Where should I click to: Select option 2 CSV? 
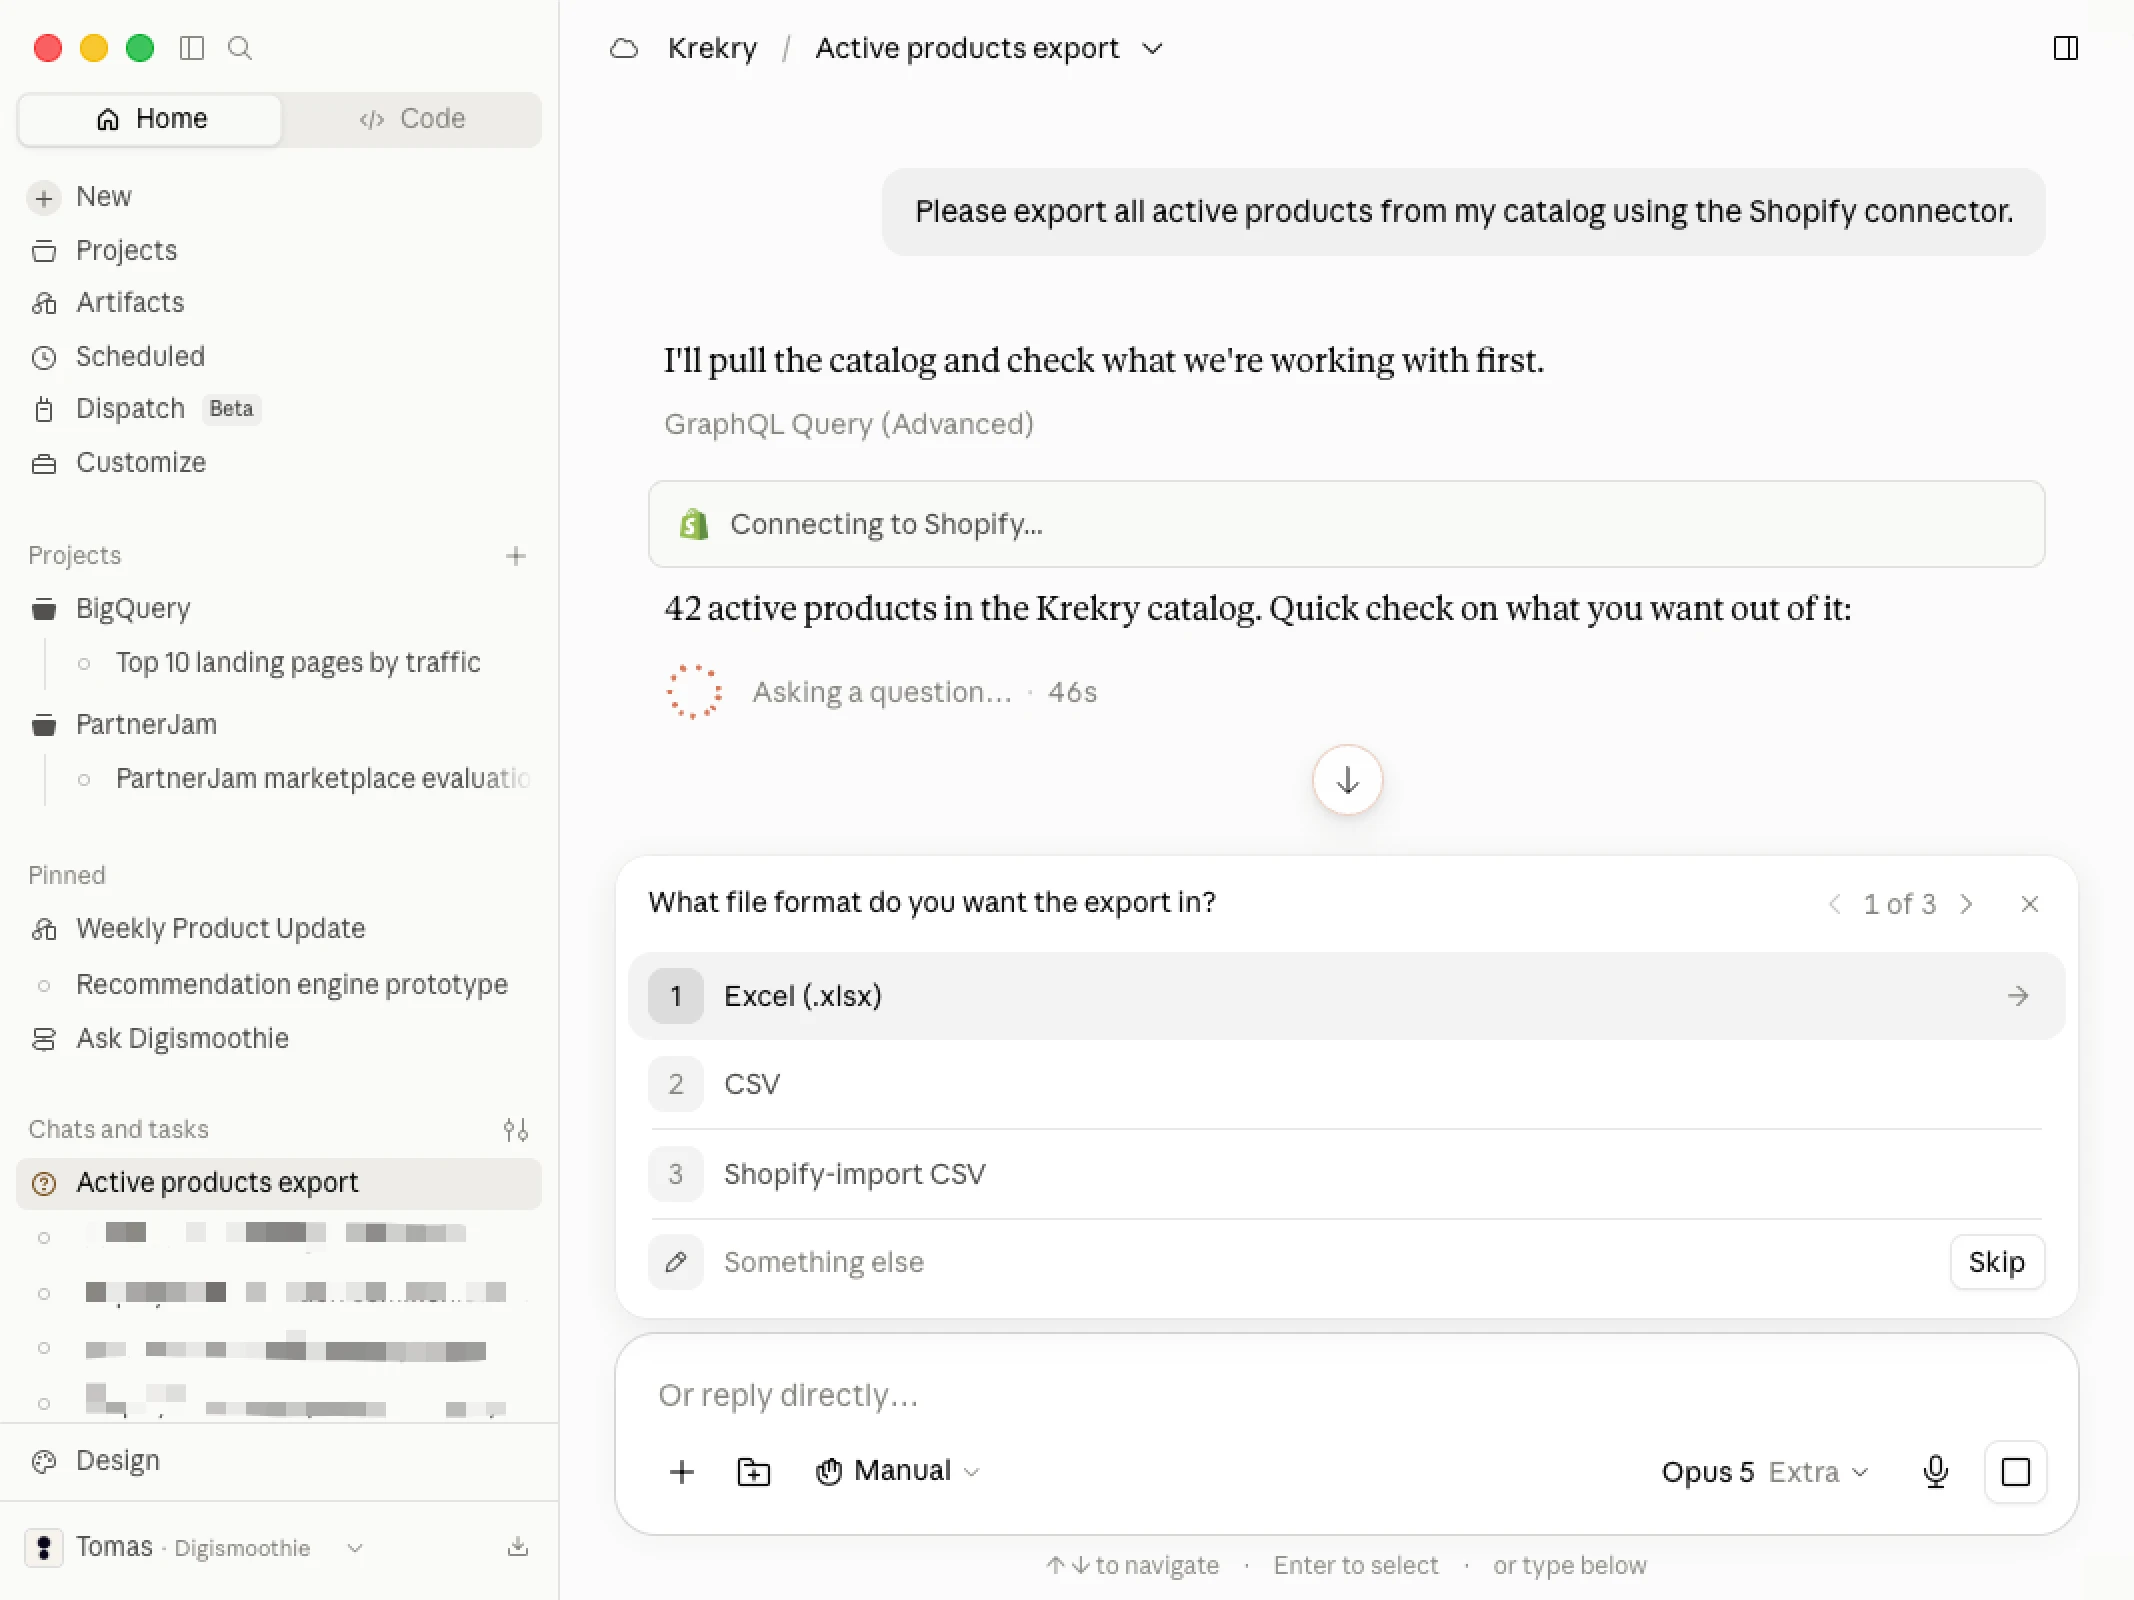(x=1346, y=1084)
